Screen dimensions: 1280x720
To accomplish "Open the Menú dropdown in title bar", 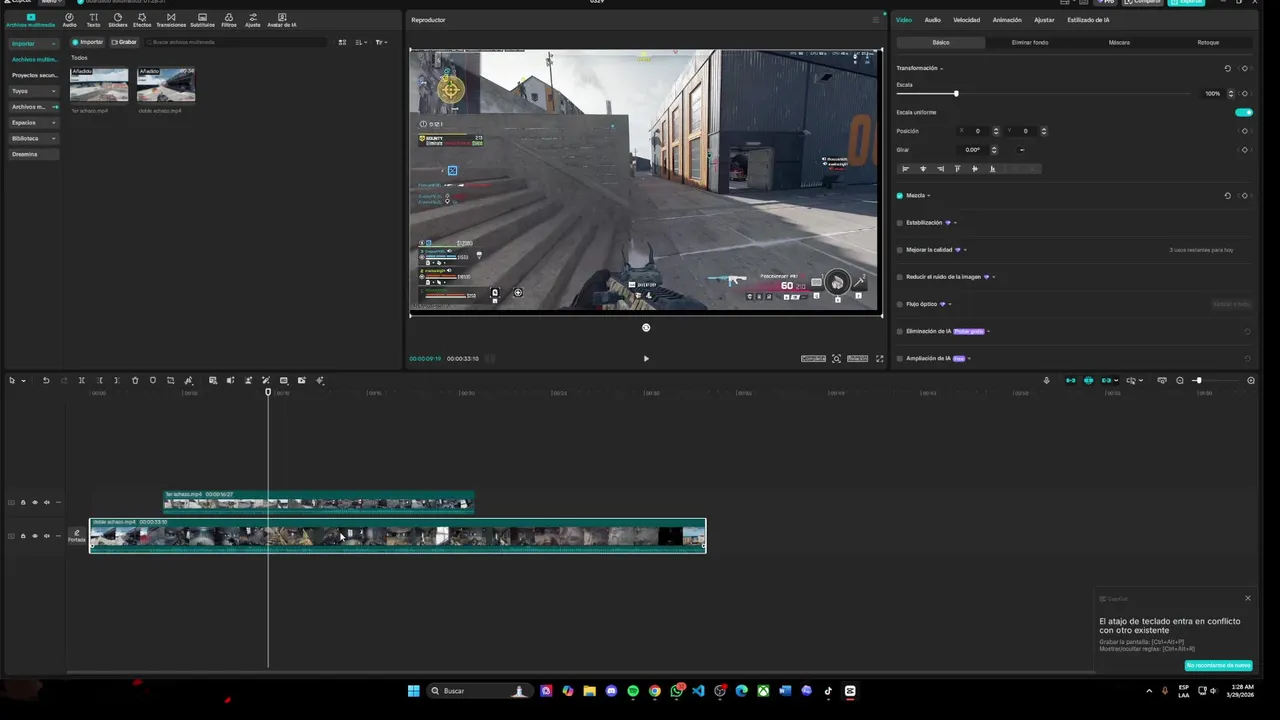I will [50, 2].
